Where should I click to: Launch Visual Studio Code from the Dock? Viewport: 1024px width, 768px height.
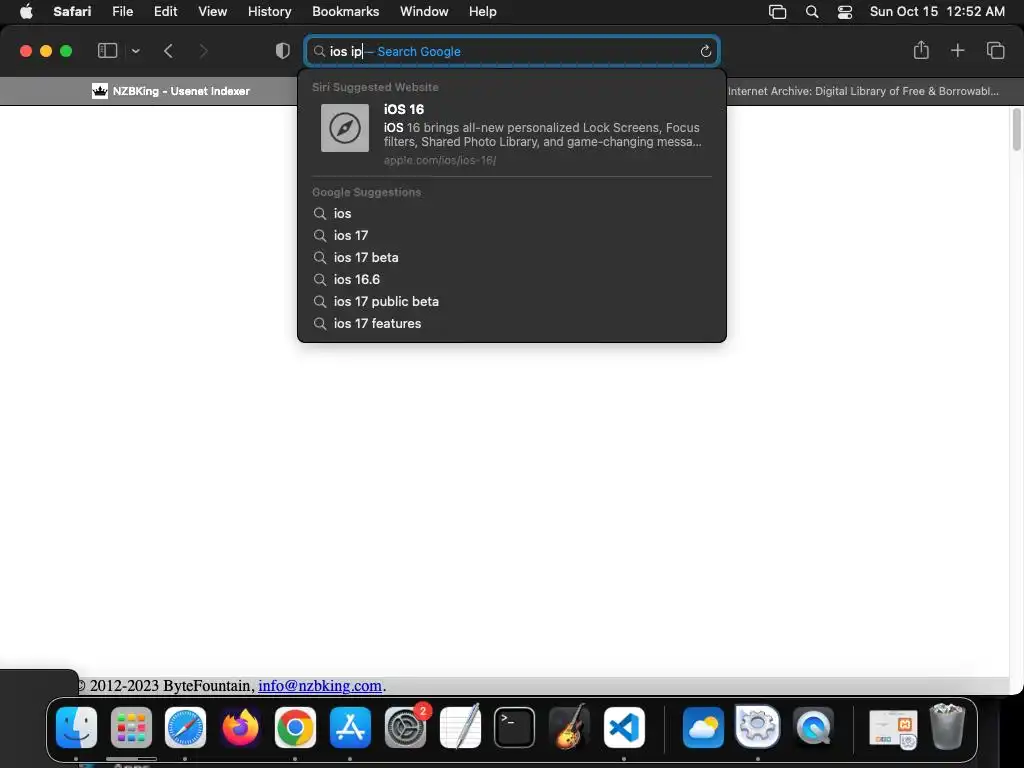[624, 727]
